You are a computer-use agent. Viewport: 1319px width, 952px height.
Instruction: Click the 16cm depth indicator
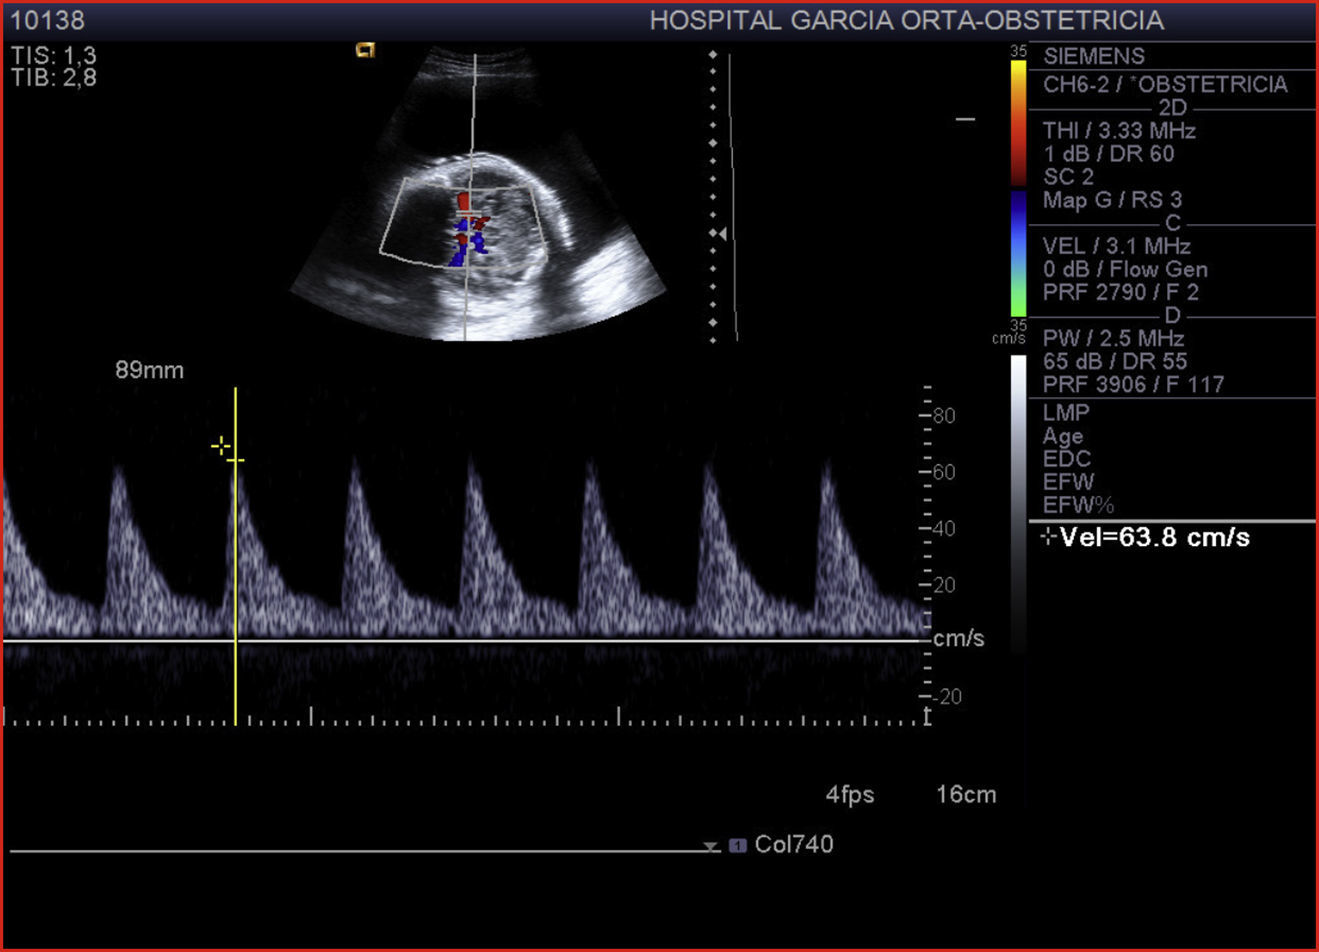pos(965,795)
